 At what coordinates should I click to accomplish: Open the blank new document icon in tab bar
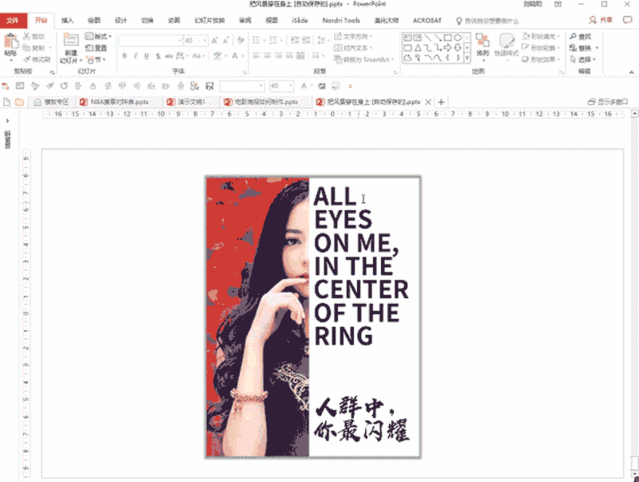(x=7, y=102)
